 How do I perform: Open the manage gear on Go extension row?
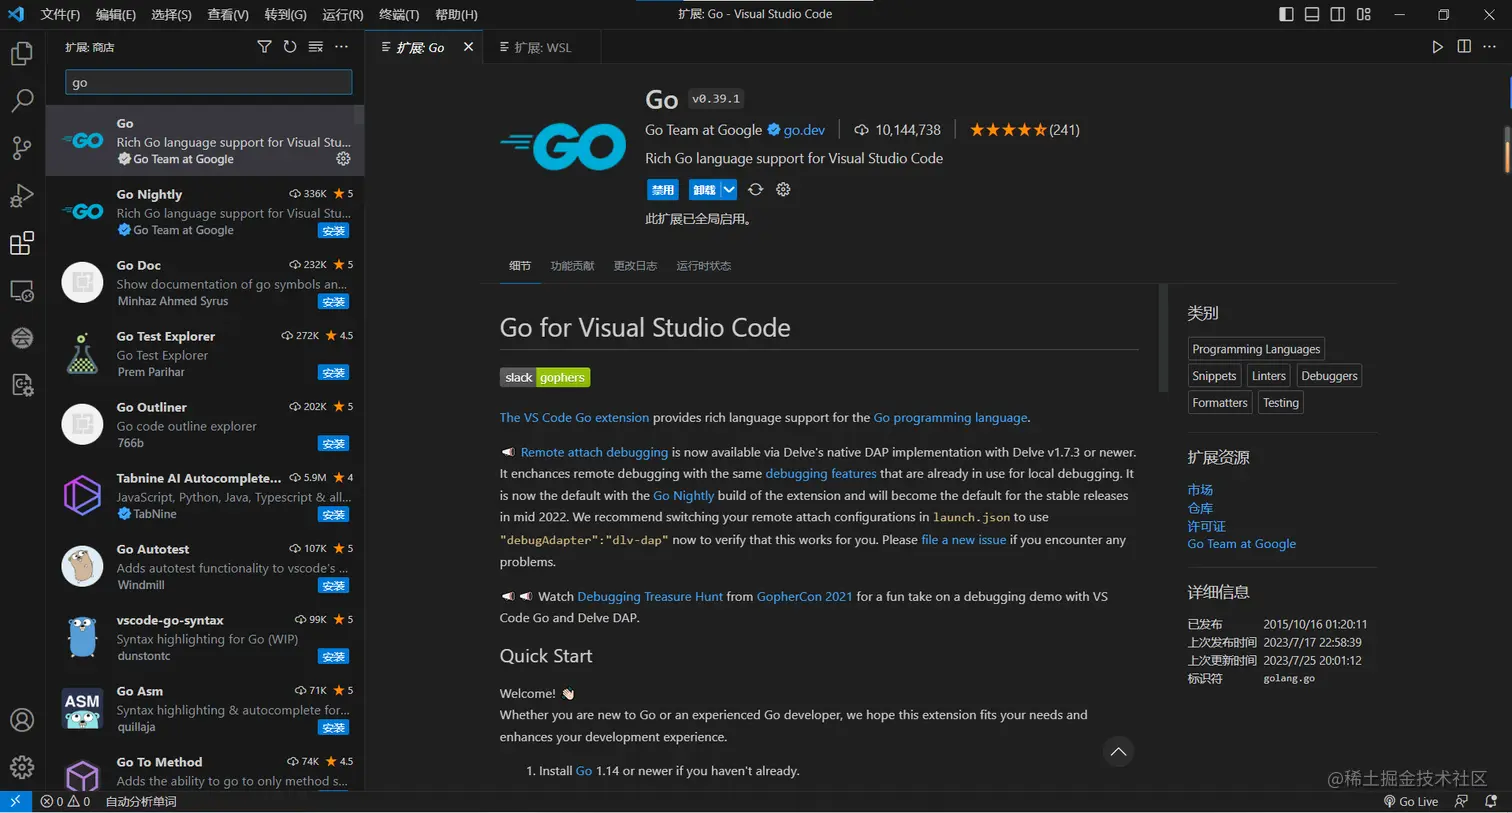point(343,159)
